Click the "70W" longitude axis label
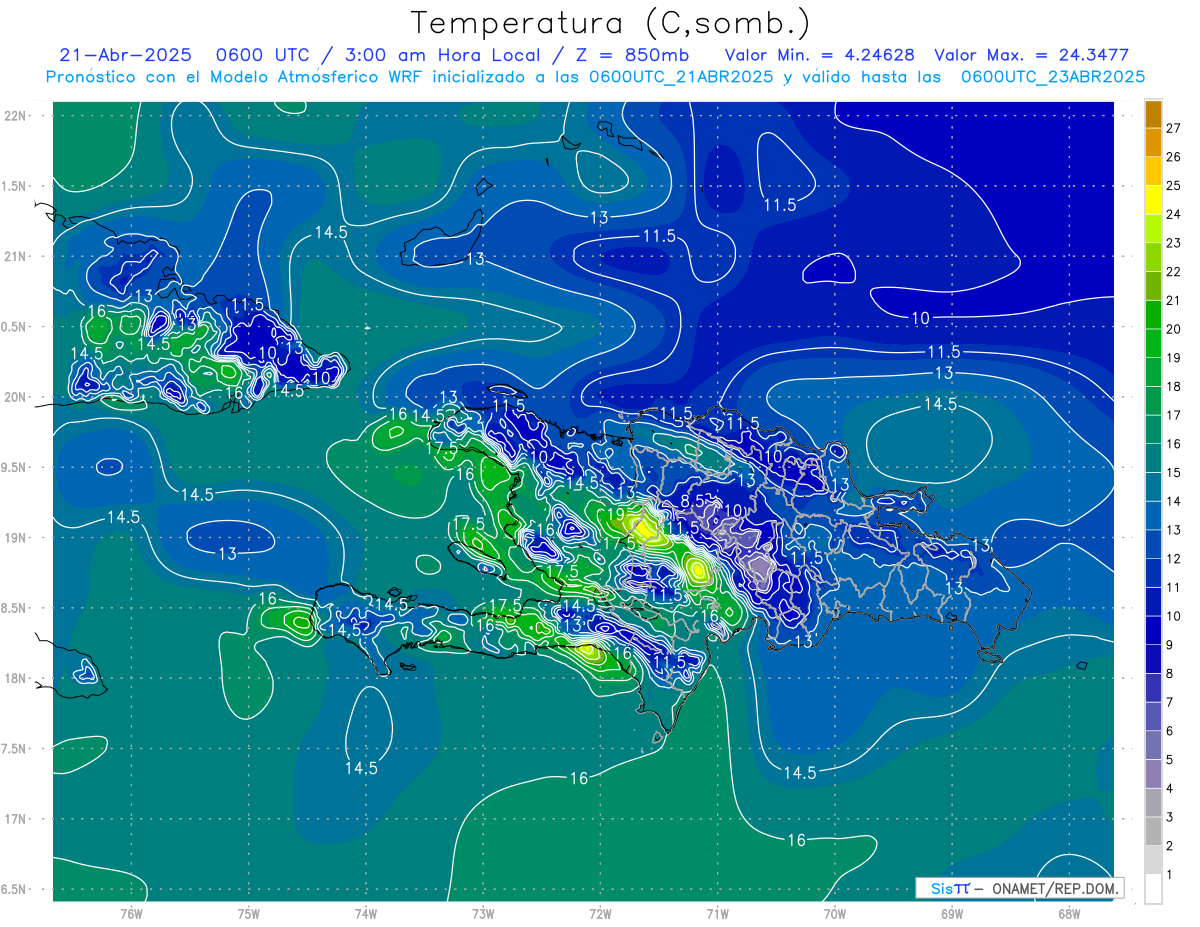The height and width of the screenshot is (927, 1200). (x=835, y=914)
